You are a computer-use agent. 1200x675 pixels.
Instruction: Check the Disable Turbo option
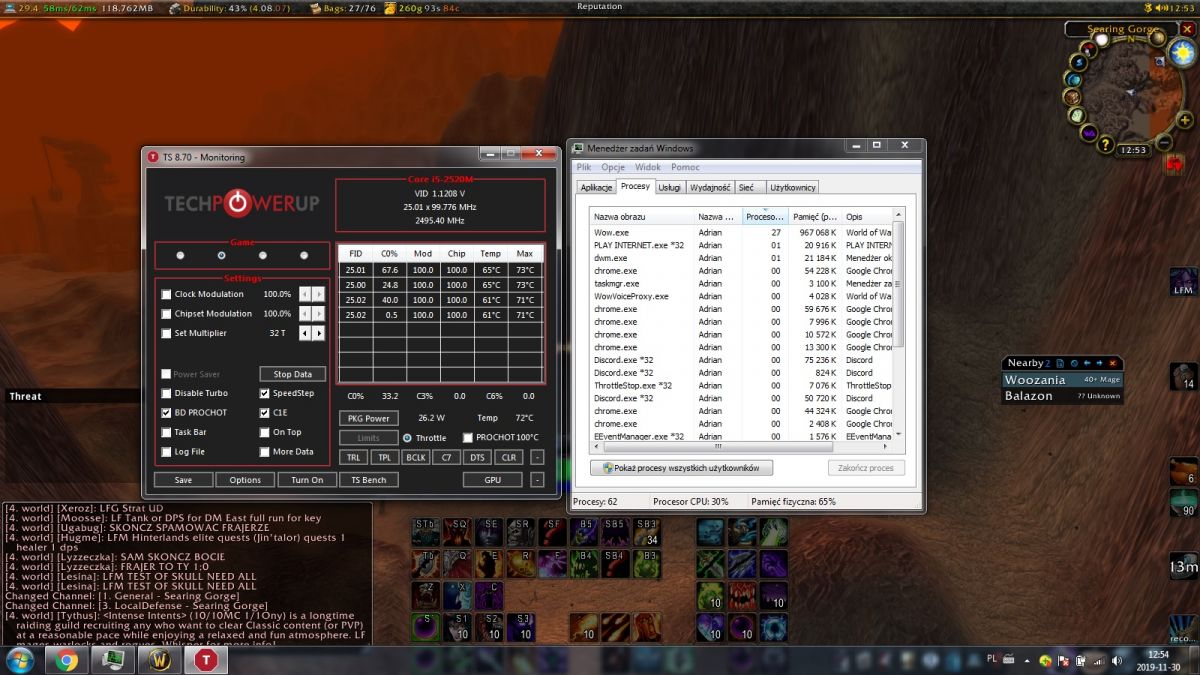(x=166, y=393)
